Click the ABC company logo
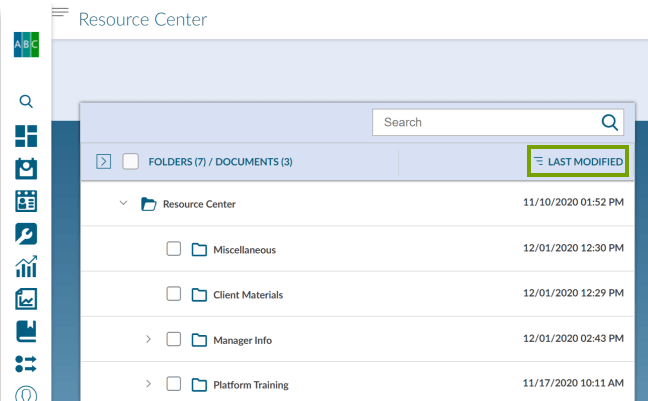Image resolution: width=648 pixels, height=401 pixels. (26, 44)
